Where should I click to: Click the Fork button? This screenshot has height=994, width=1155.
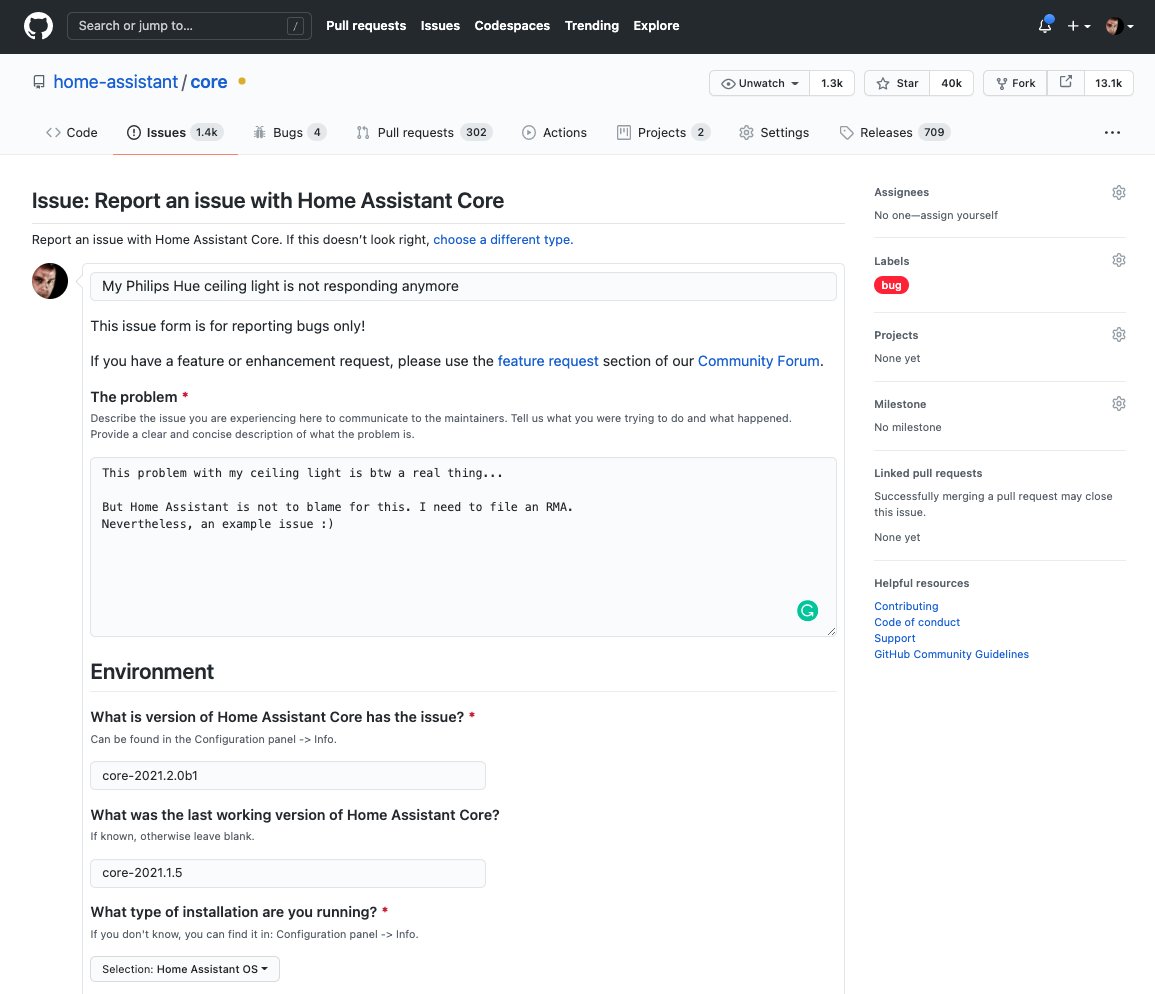[x=1015, y=83]
